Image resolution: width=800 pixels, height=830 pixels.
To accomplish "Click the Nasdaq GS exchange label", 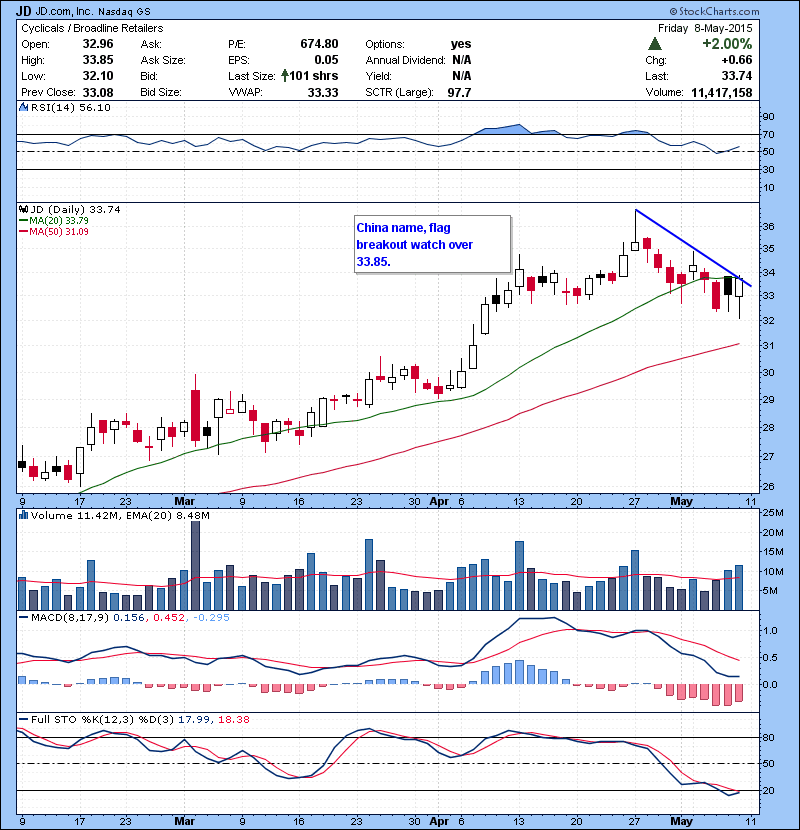I will pos(124,12).
